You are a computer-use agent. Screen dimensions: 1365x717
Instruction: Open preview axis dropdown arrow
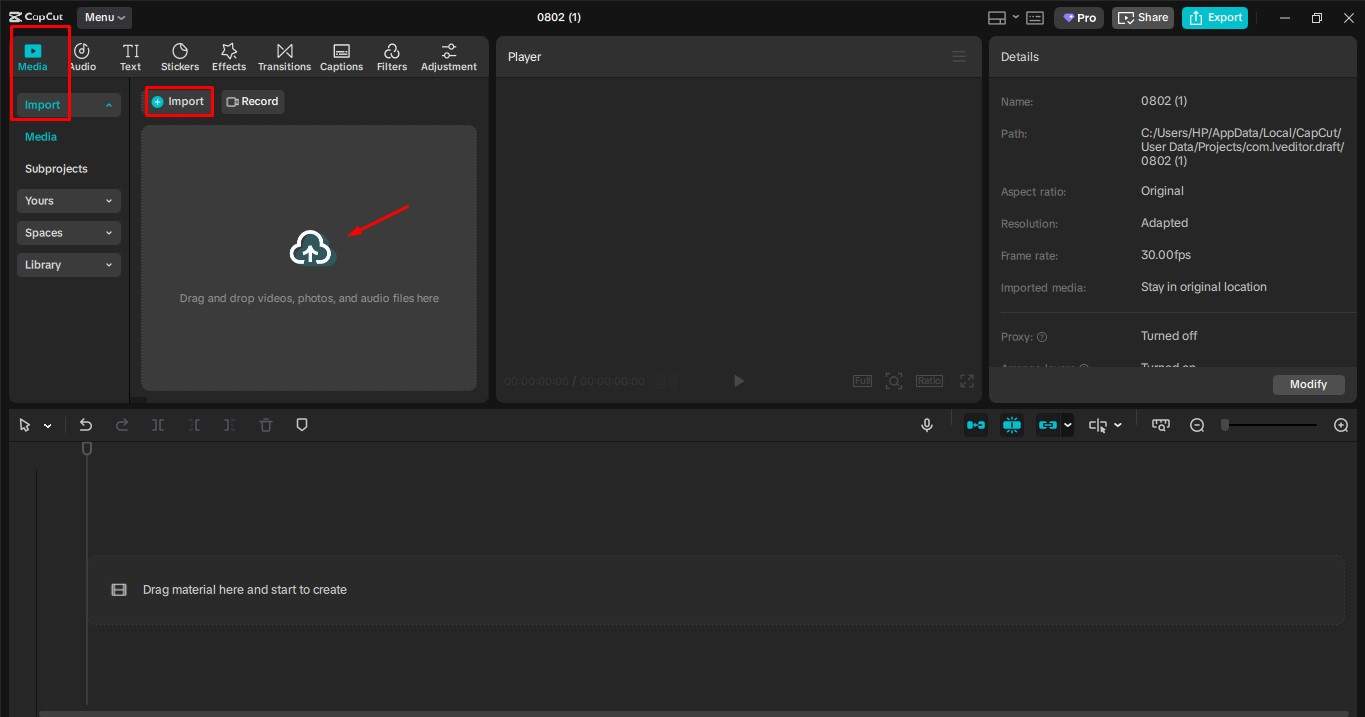[1118, 425]
